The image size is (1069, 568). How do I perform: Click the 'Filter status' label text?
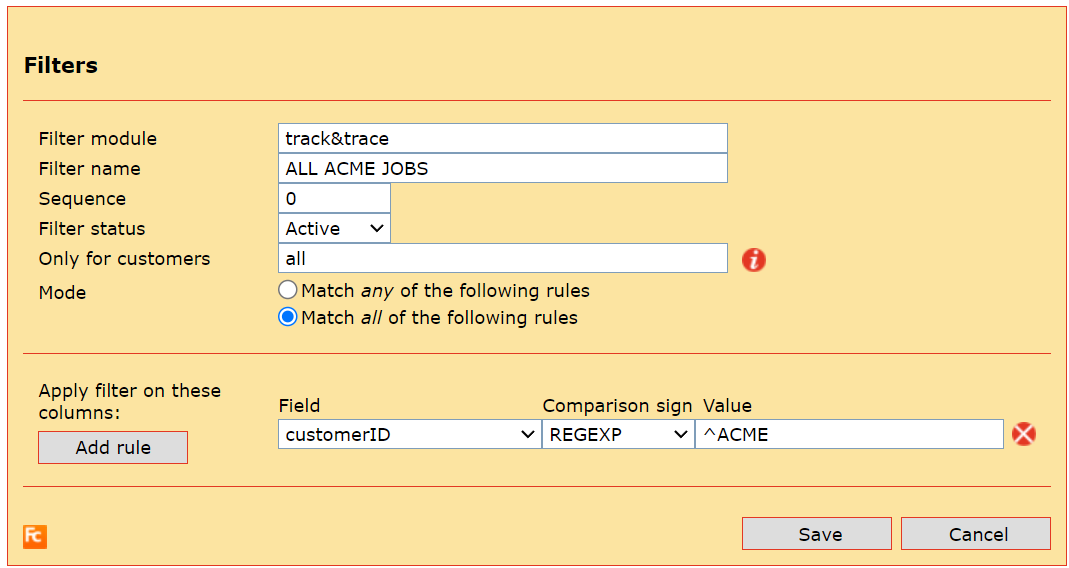92,229
